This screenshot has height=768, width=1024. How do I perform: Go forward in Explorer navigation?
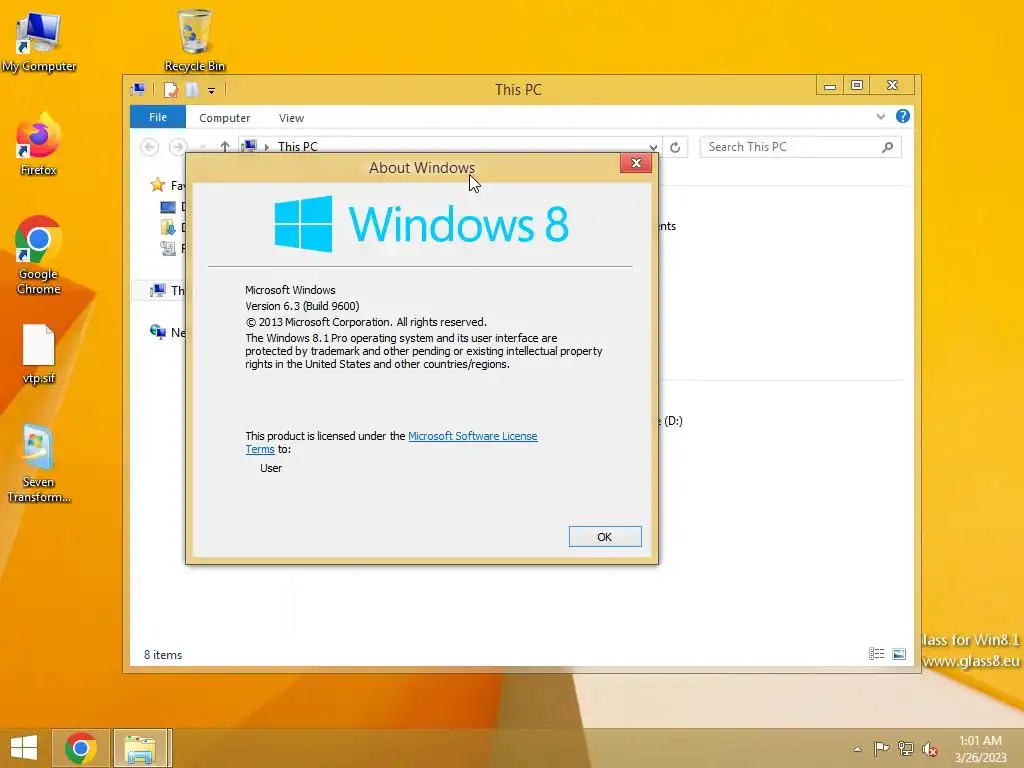point(178,147)
